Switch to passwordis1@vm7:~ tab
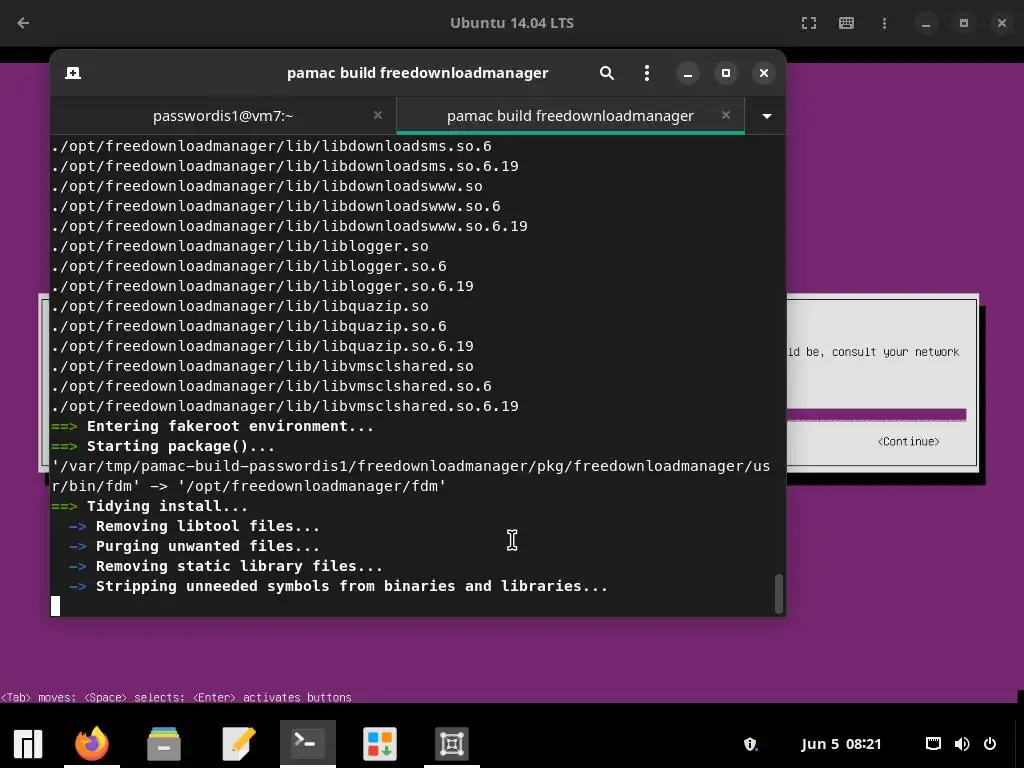Image resolution: width=1024 pixels, height=768 pixels. click(x=223, y=116)
